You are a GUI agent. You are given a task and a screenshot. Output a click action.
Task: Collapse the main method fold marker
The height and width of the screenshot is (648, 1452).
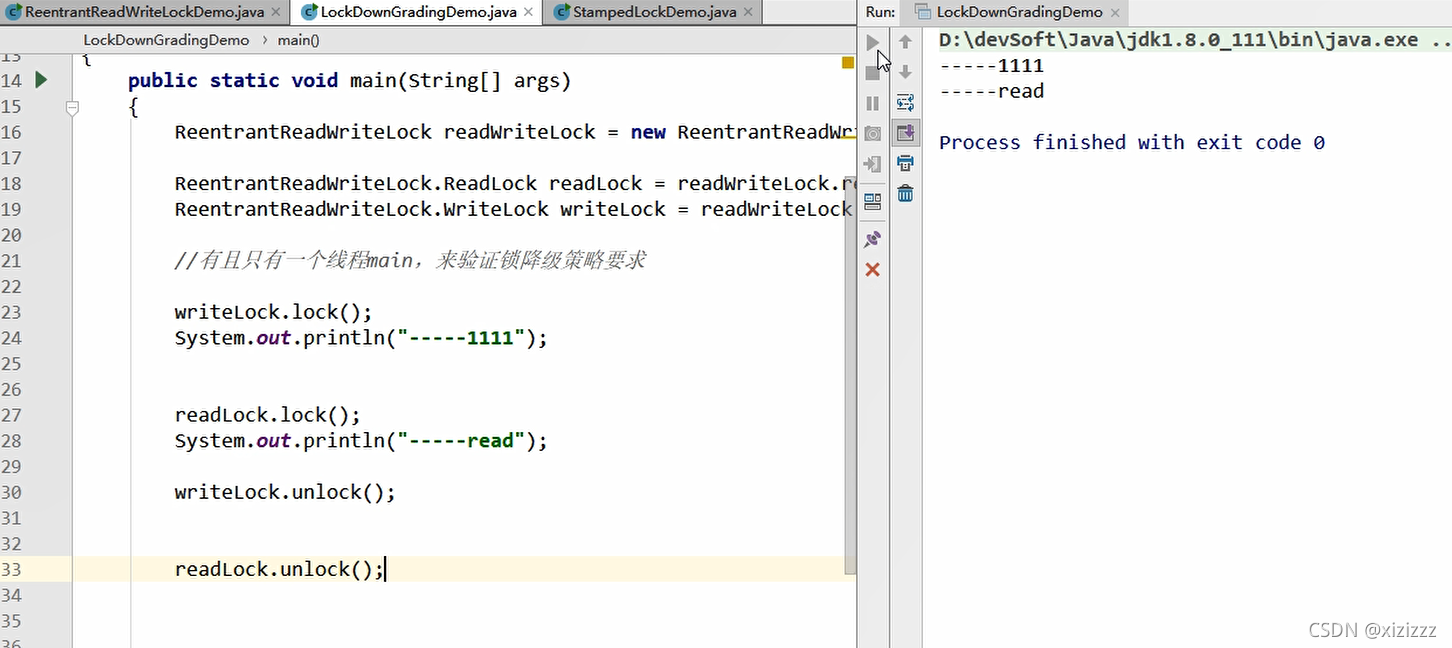pyautogui.click(x=72, y=107)
